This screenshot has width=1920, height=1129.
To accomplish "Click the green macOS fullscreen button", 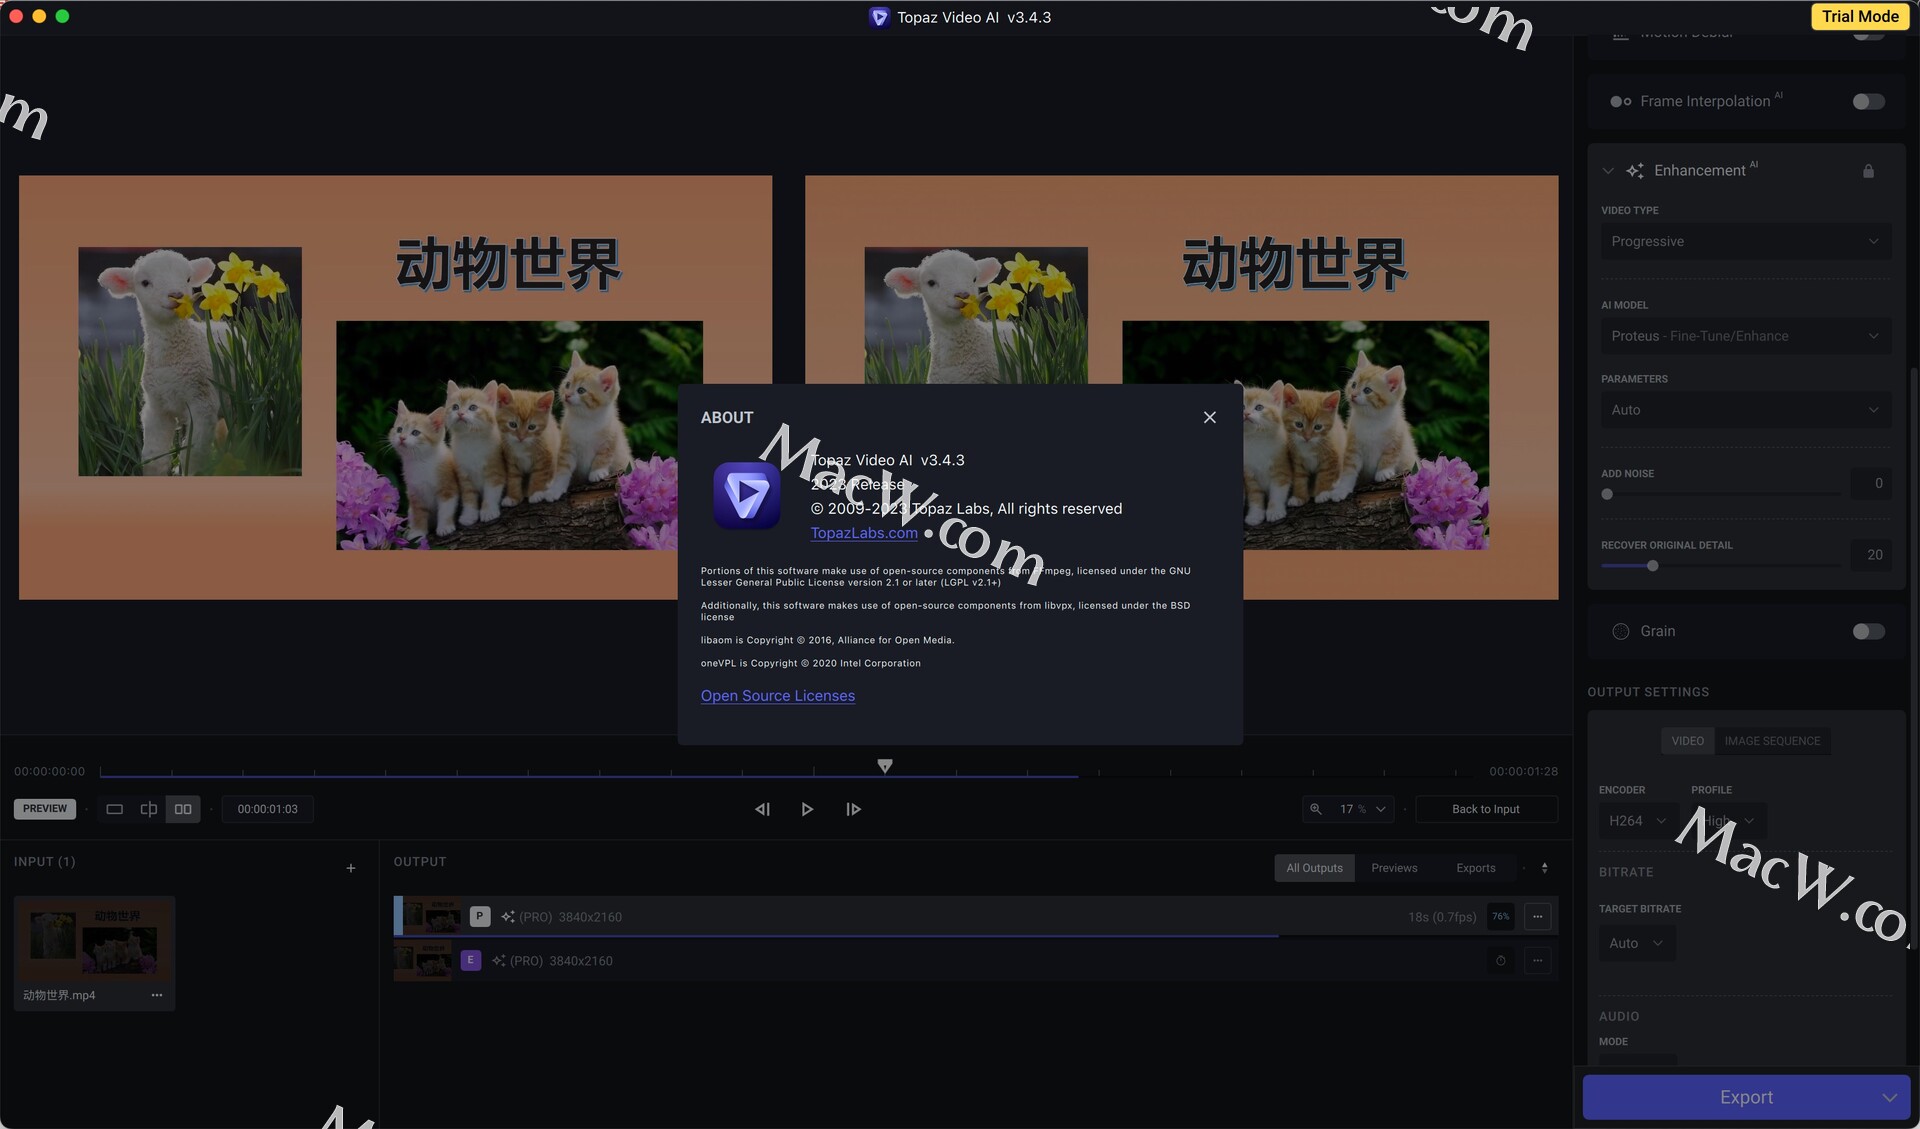I will click(x=62, y=16).
